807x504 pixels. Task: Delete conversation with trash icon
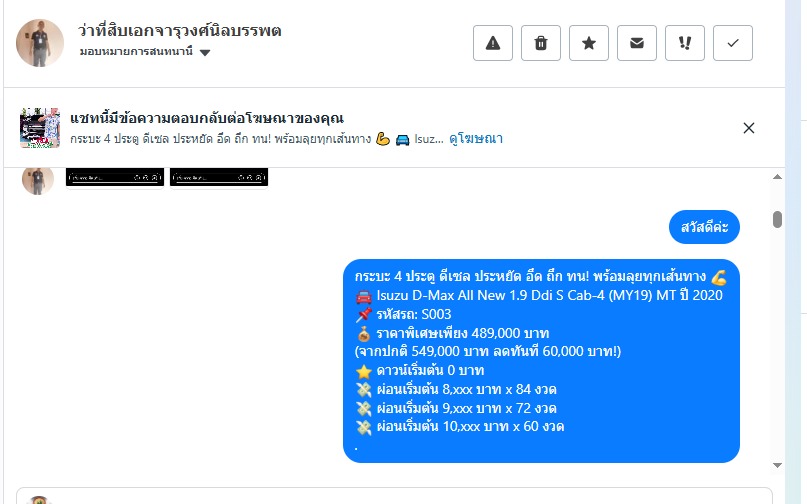pyautogui.click(x=540, y=43)
